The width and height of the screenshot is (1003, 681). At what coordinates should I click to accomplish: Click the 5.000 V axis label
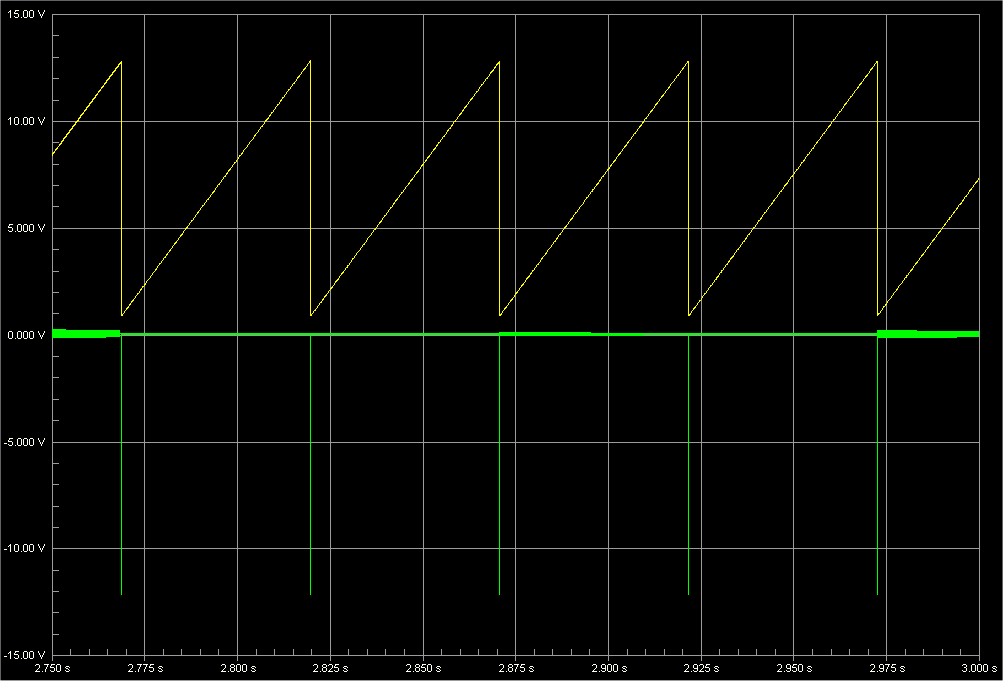tap(26, 228)
